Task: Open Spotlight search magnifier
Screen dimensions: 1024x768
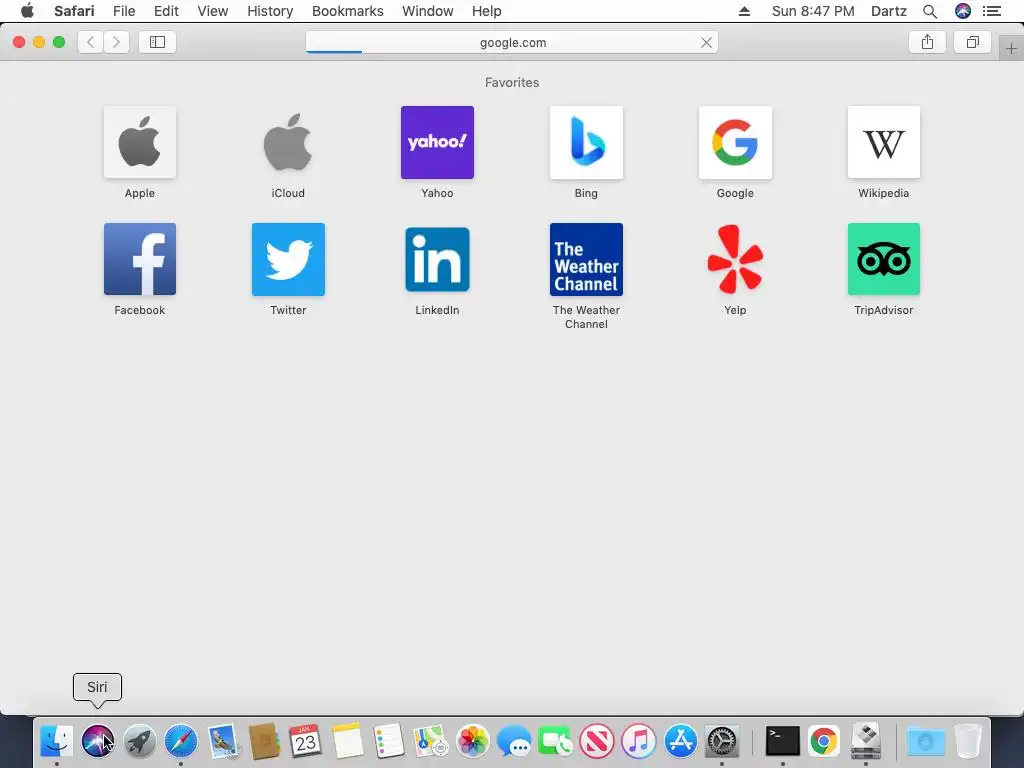Action: point(930,11)
